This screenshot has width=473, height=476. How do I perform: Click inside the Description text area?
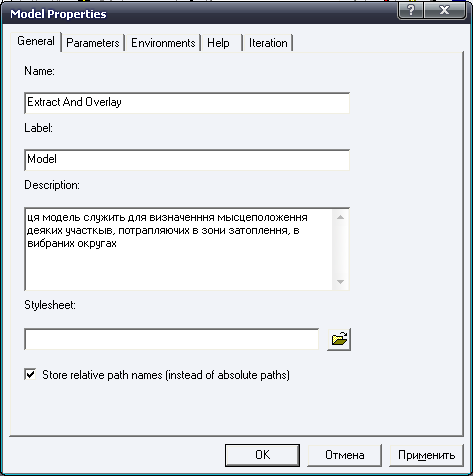(179, 249)
